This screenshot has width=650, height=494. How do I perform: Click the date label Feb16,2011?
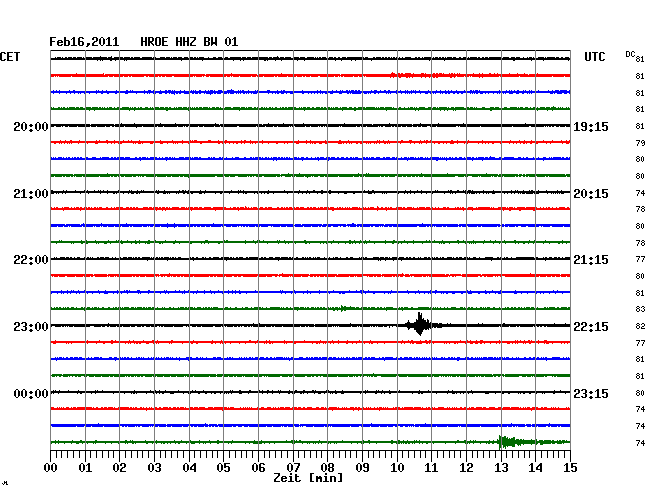[84, 42]
